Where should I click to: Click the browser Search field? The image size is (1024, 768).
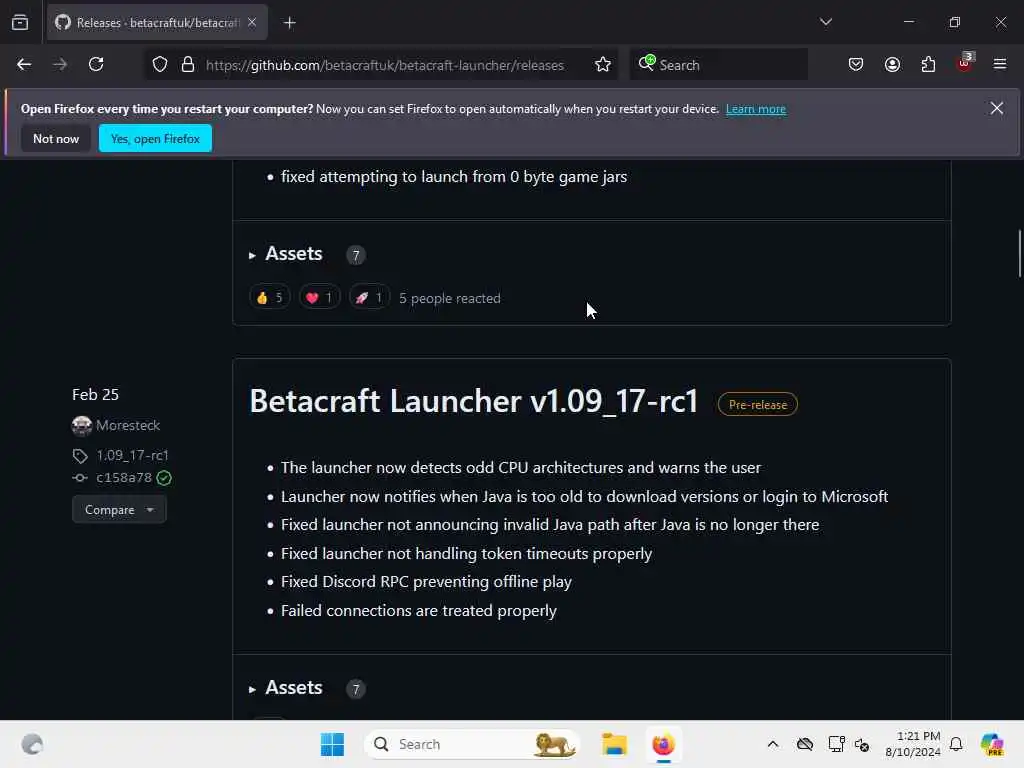[718, 65]
